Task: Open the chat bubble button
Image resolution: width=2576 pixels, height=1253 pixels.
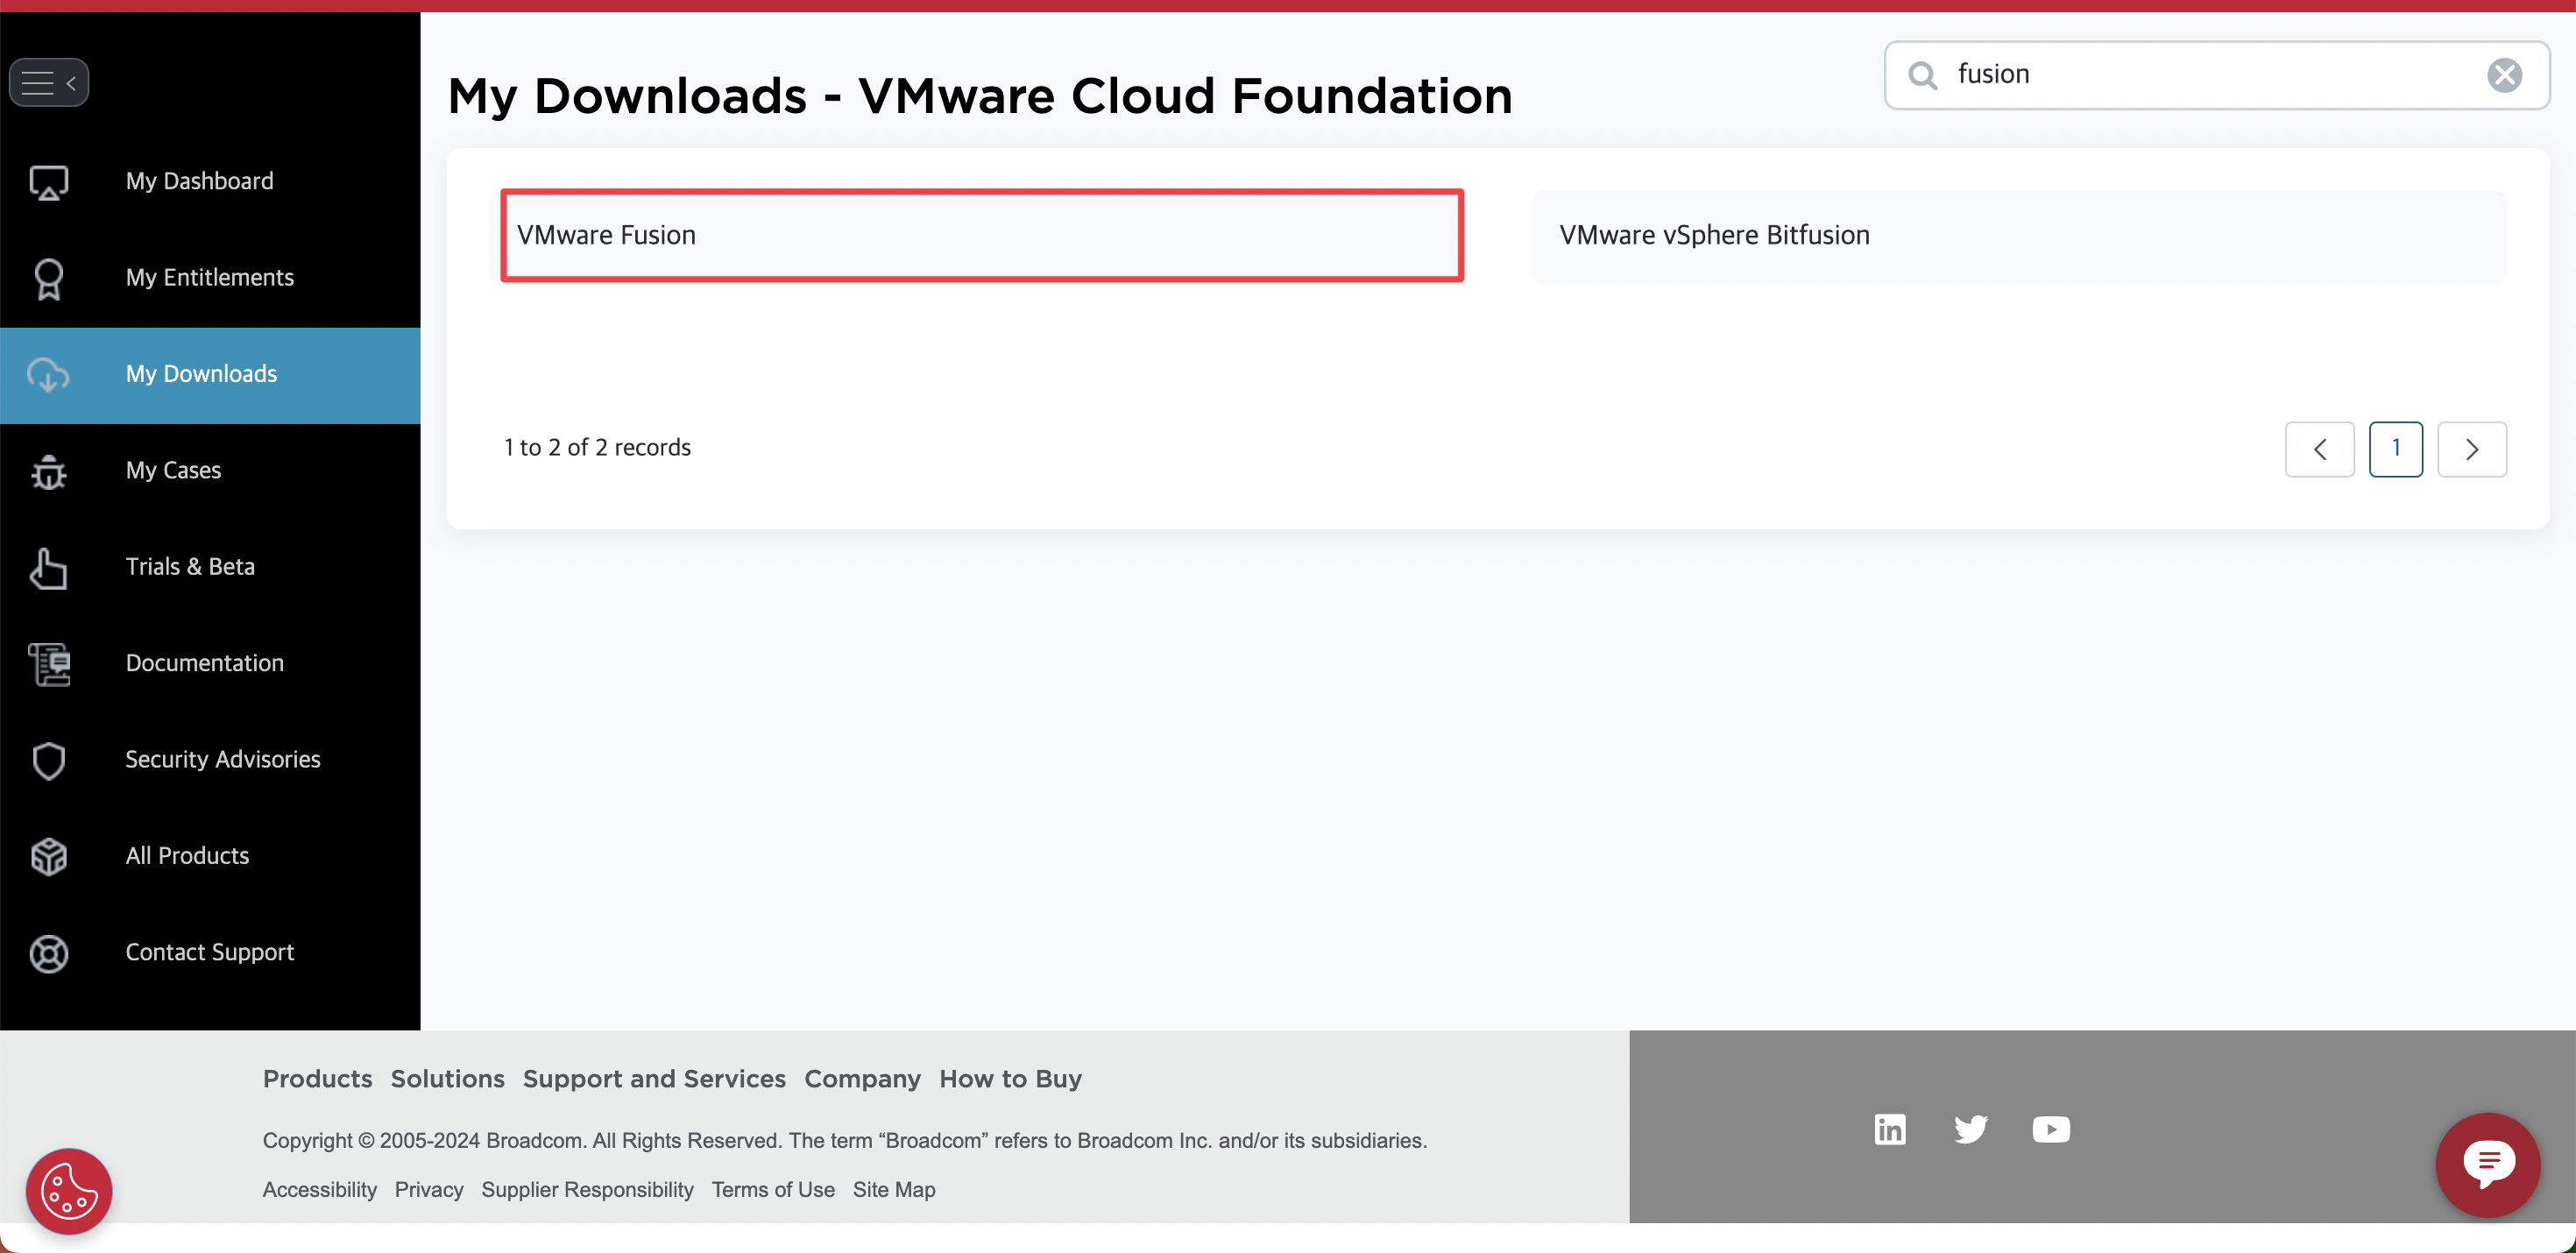Action: point(2487,1164)
